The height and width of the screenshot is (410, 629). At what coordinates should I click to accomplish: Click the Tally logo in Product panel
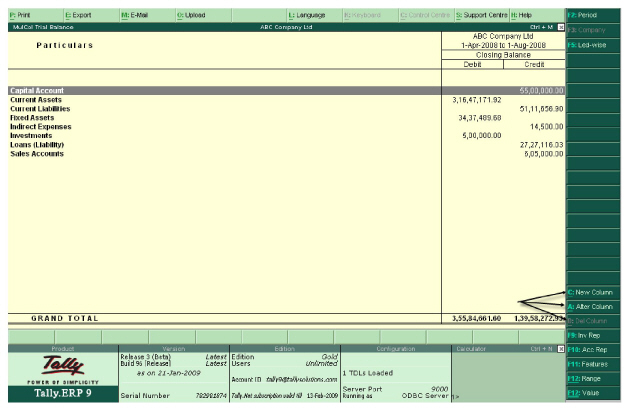click(x=63, y=365)
